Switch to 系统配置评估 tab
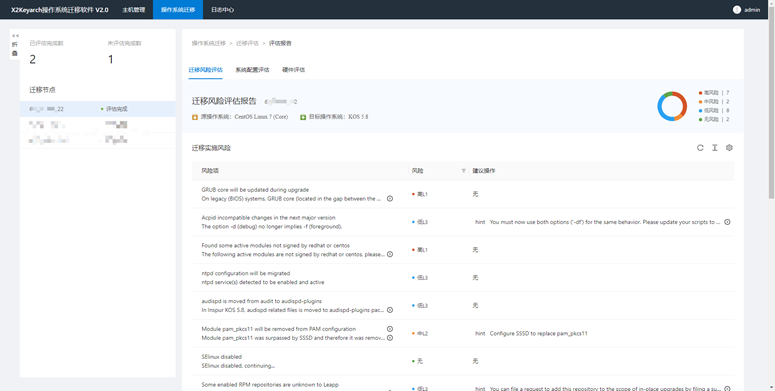 tap(253, 70)
